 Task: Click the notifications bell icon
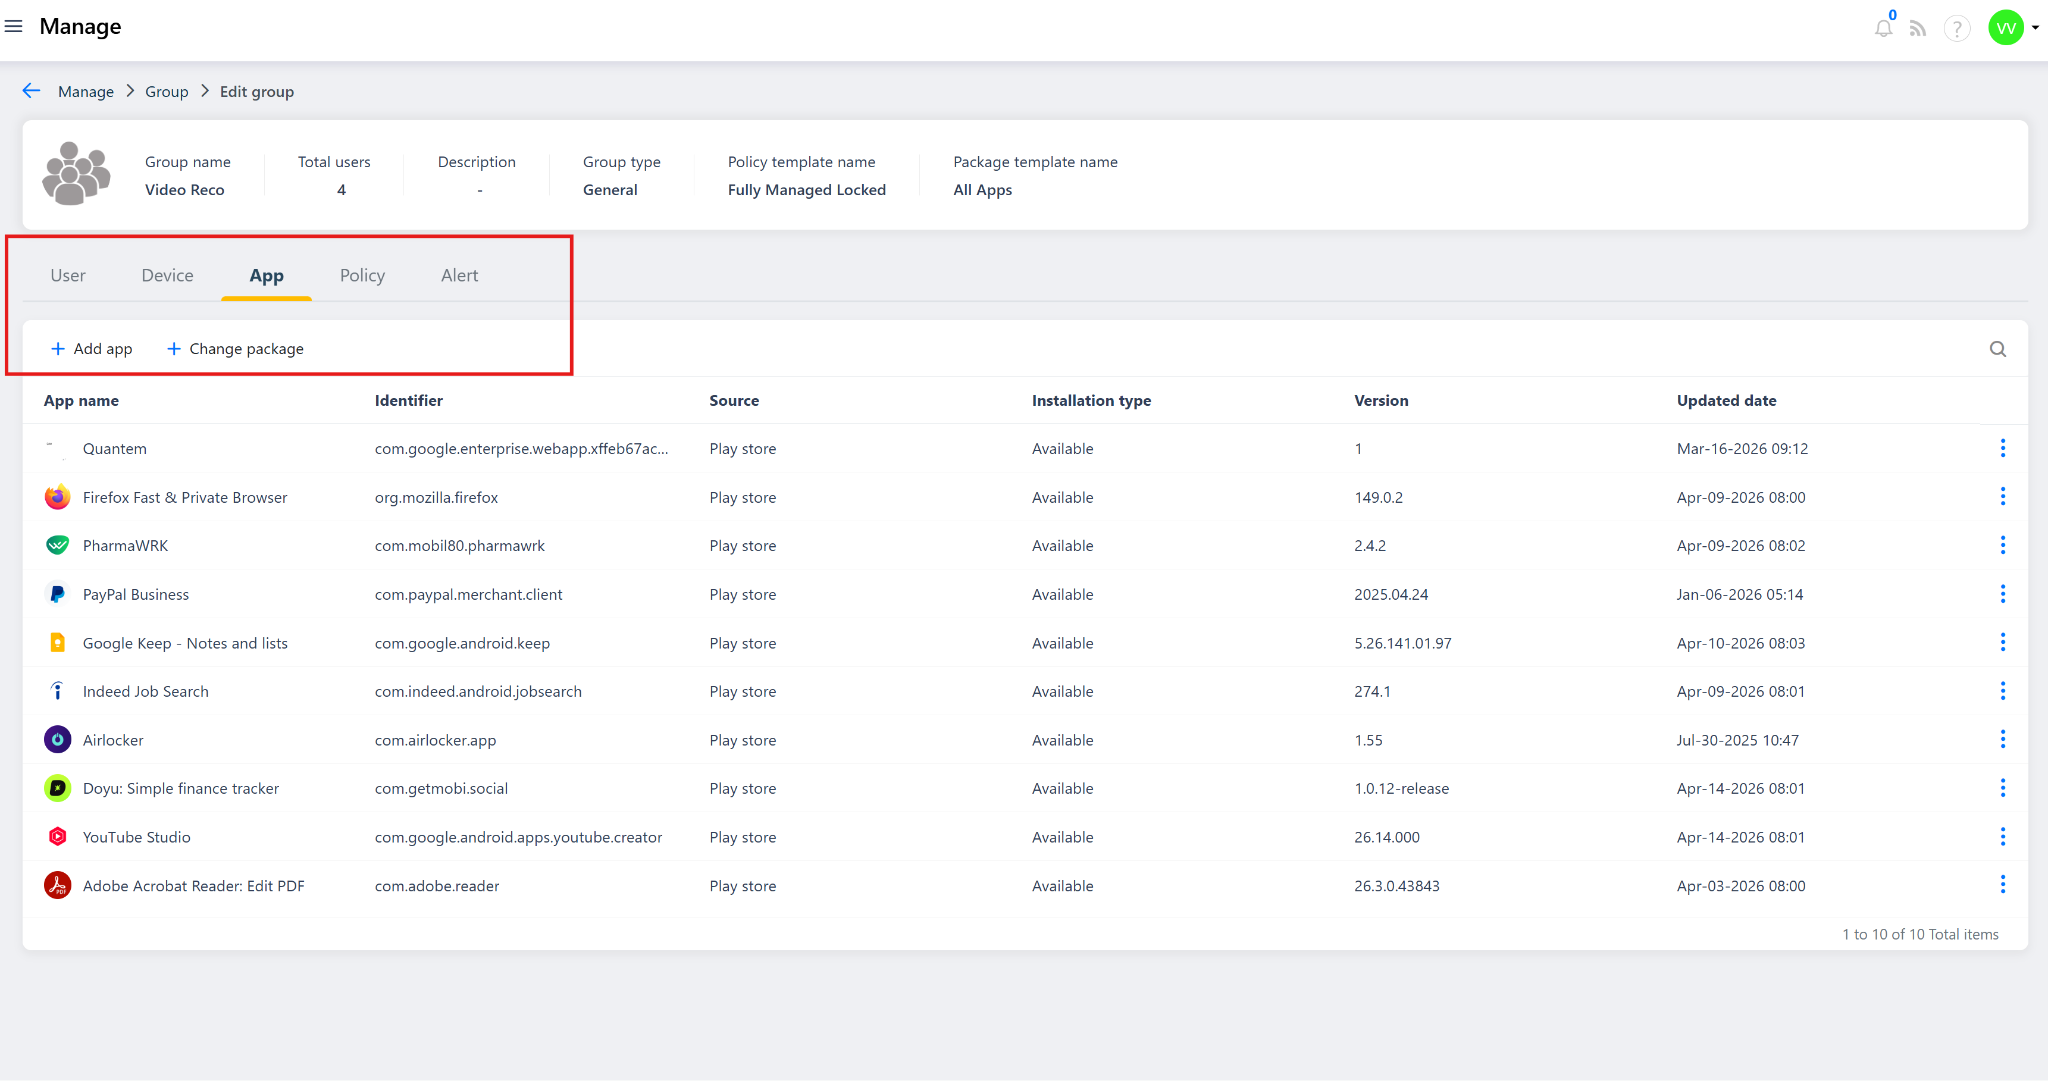click(x=1883, y=28)
